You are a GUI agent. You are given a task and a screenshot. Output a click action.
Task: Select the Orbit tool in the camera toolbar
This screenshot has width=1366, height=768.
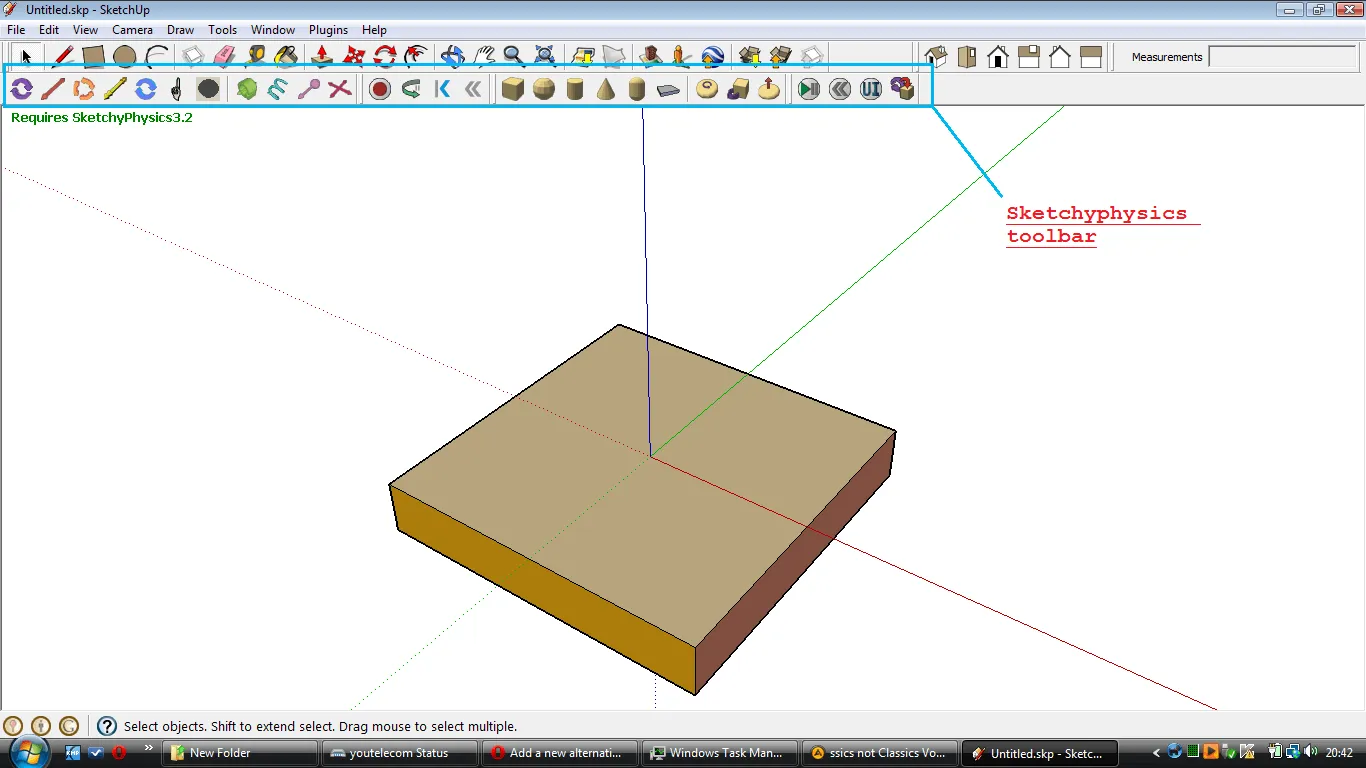(451, 56)
